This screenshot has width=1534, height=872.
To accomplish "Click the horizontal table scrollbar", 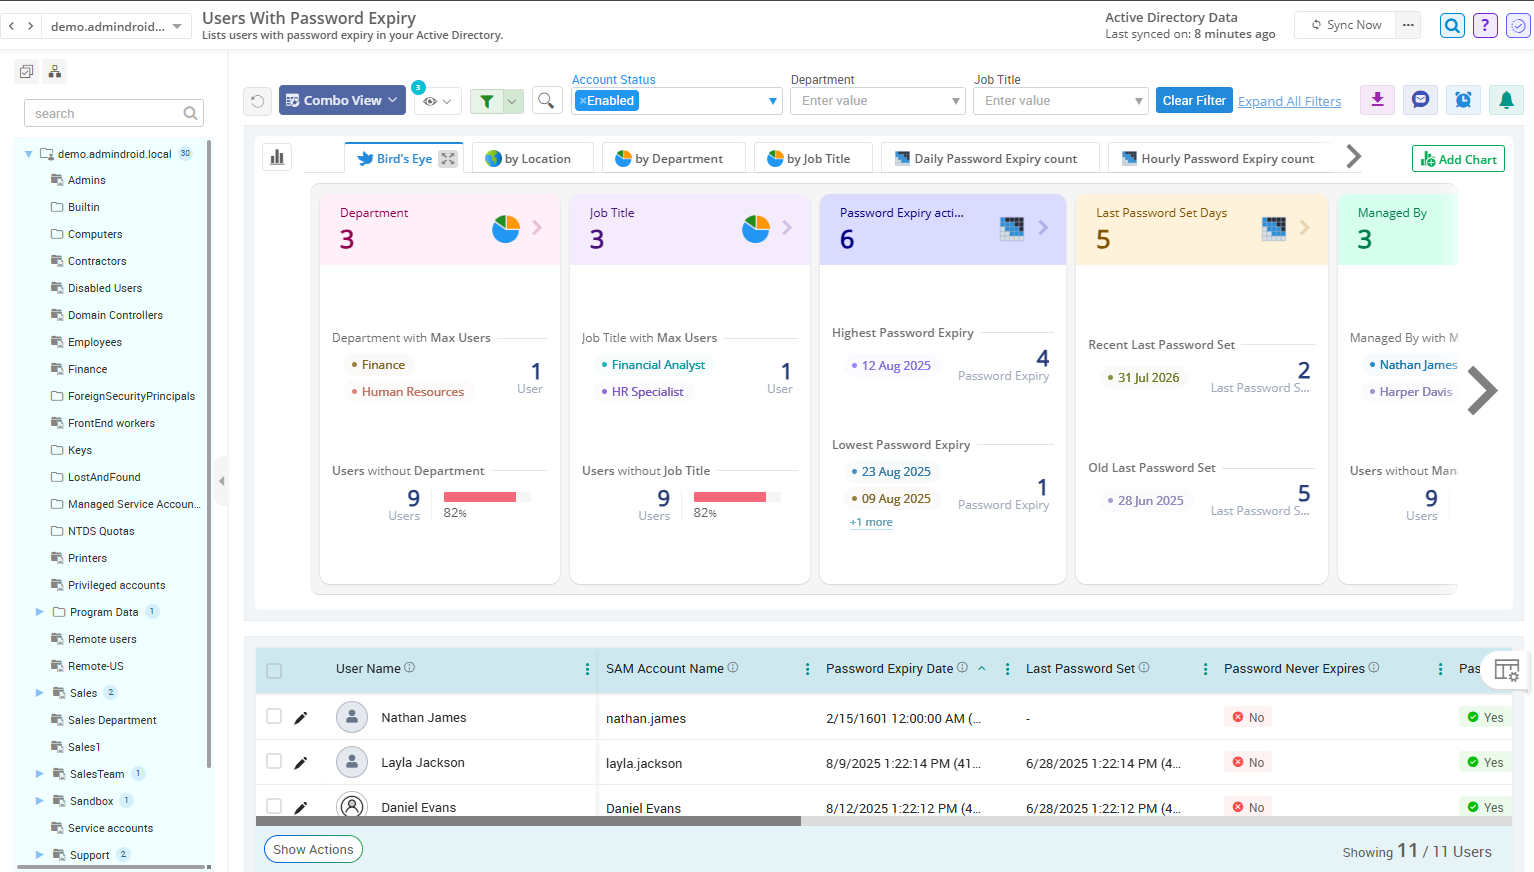I will (x=528, y=821).
